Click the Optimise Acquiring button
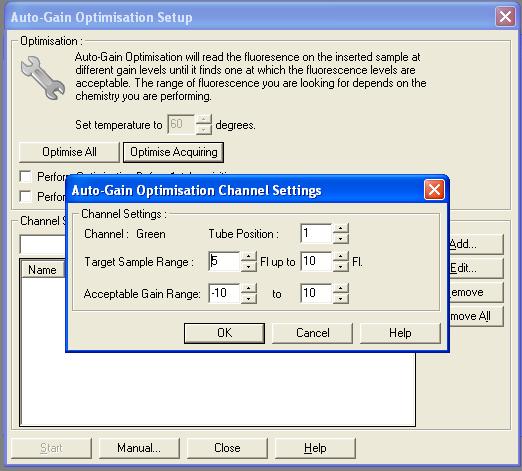This screenshot has height=471, width=522. [173, 152]
